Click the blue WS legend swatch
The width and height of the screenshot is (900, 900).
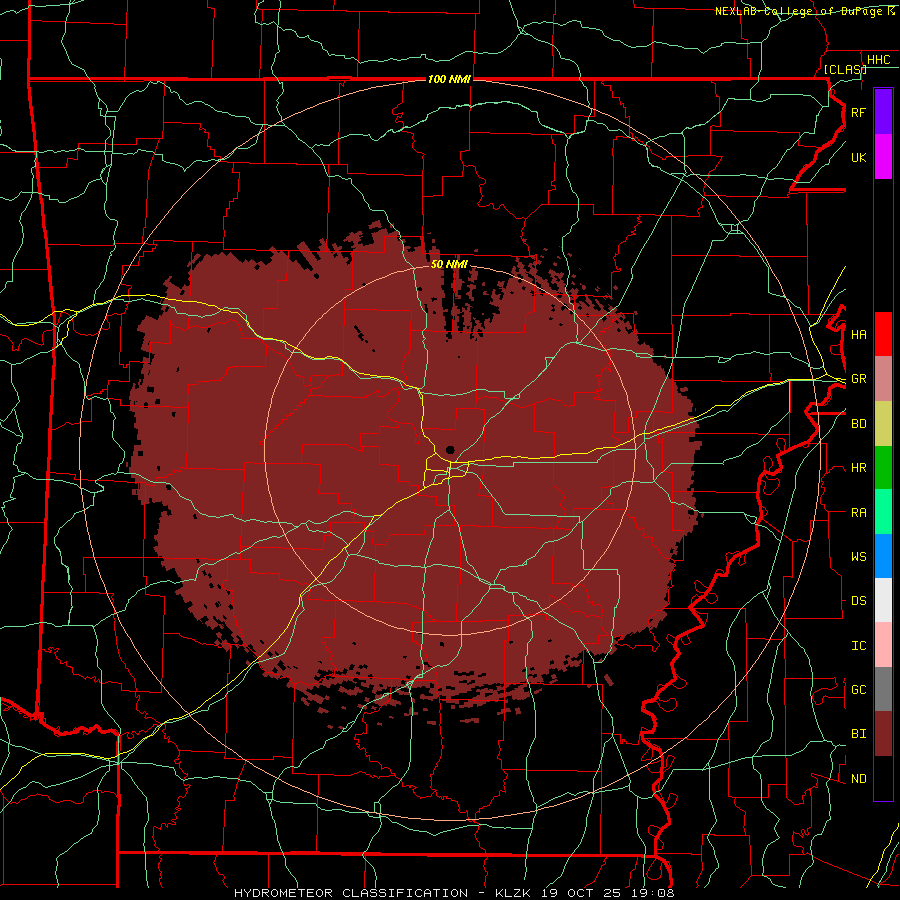pyautogui.click(x=883, y=556)
